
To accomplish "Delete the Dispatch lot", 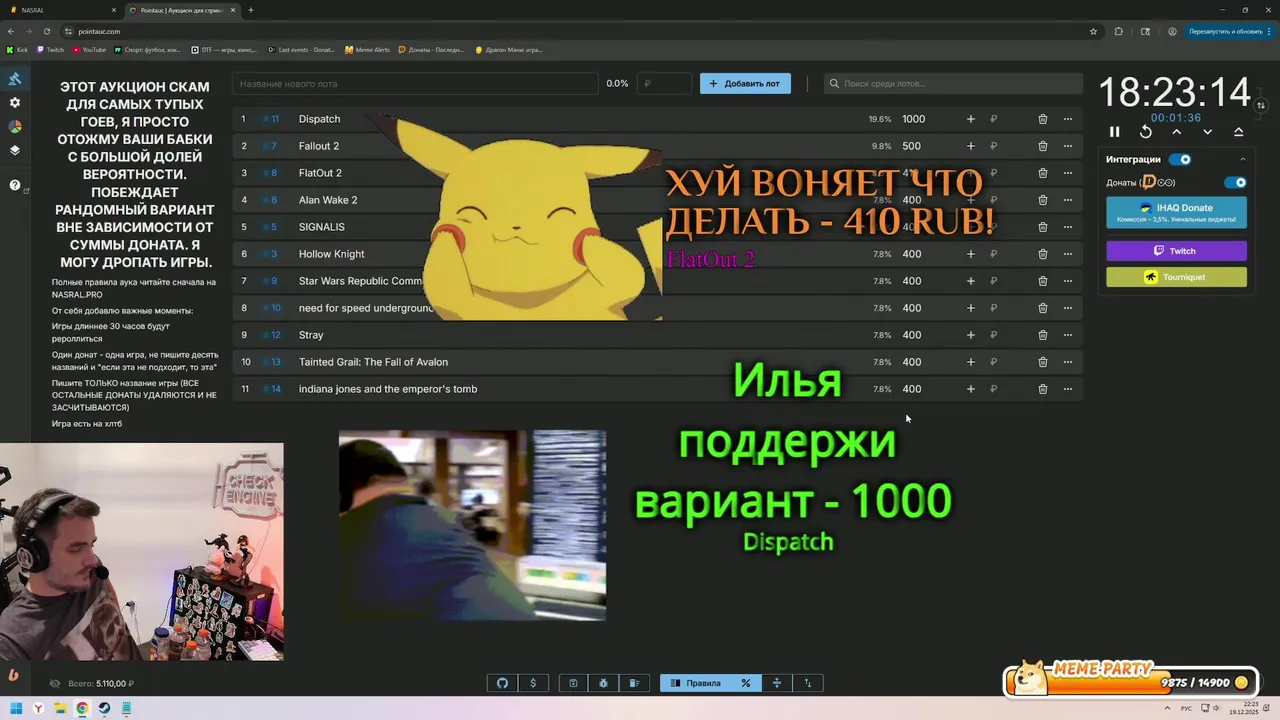I will [1042, 119].
